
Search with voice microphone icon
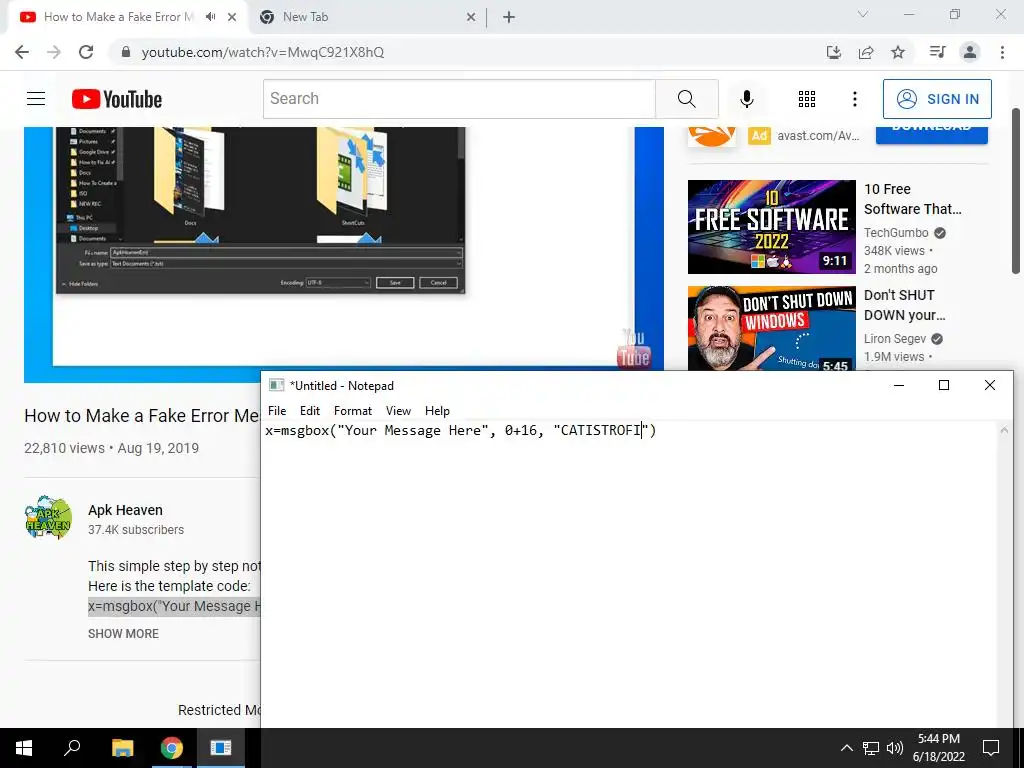point(746,99)
